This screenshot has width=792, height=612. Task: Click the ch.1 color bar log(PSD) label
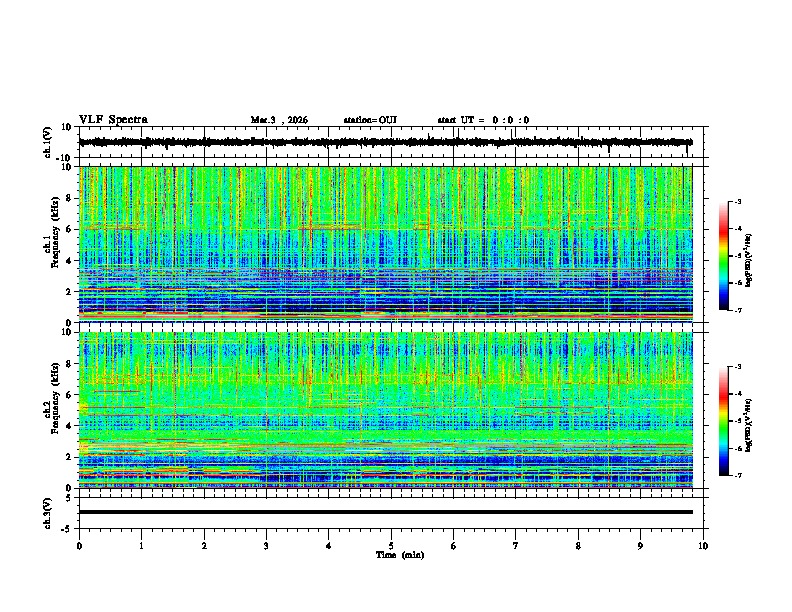pyautogui.click(x=749, y=260)
